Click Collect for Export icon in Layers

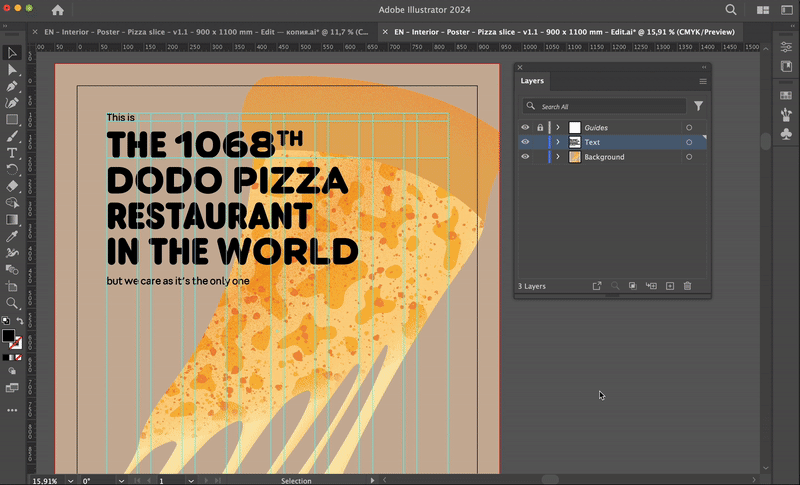597,286
